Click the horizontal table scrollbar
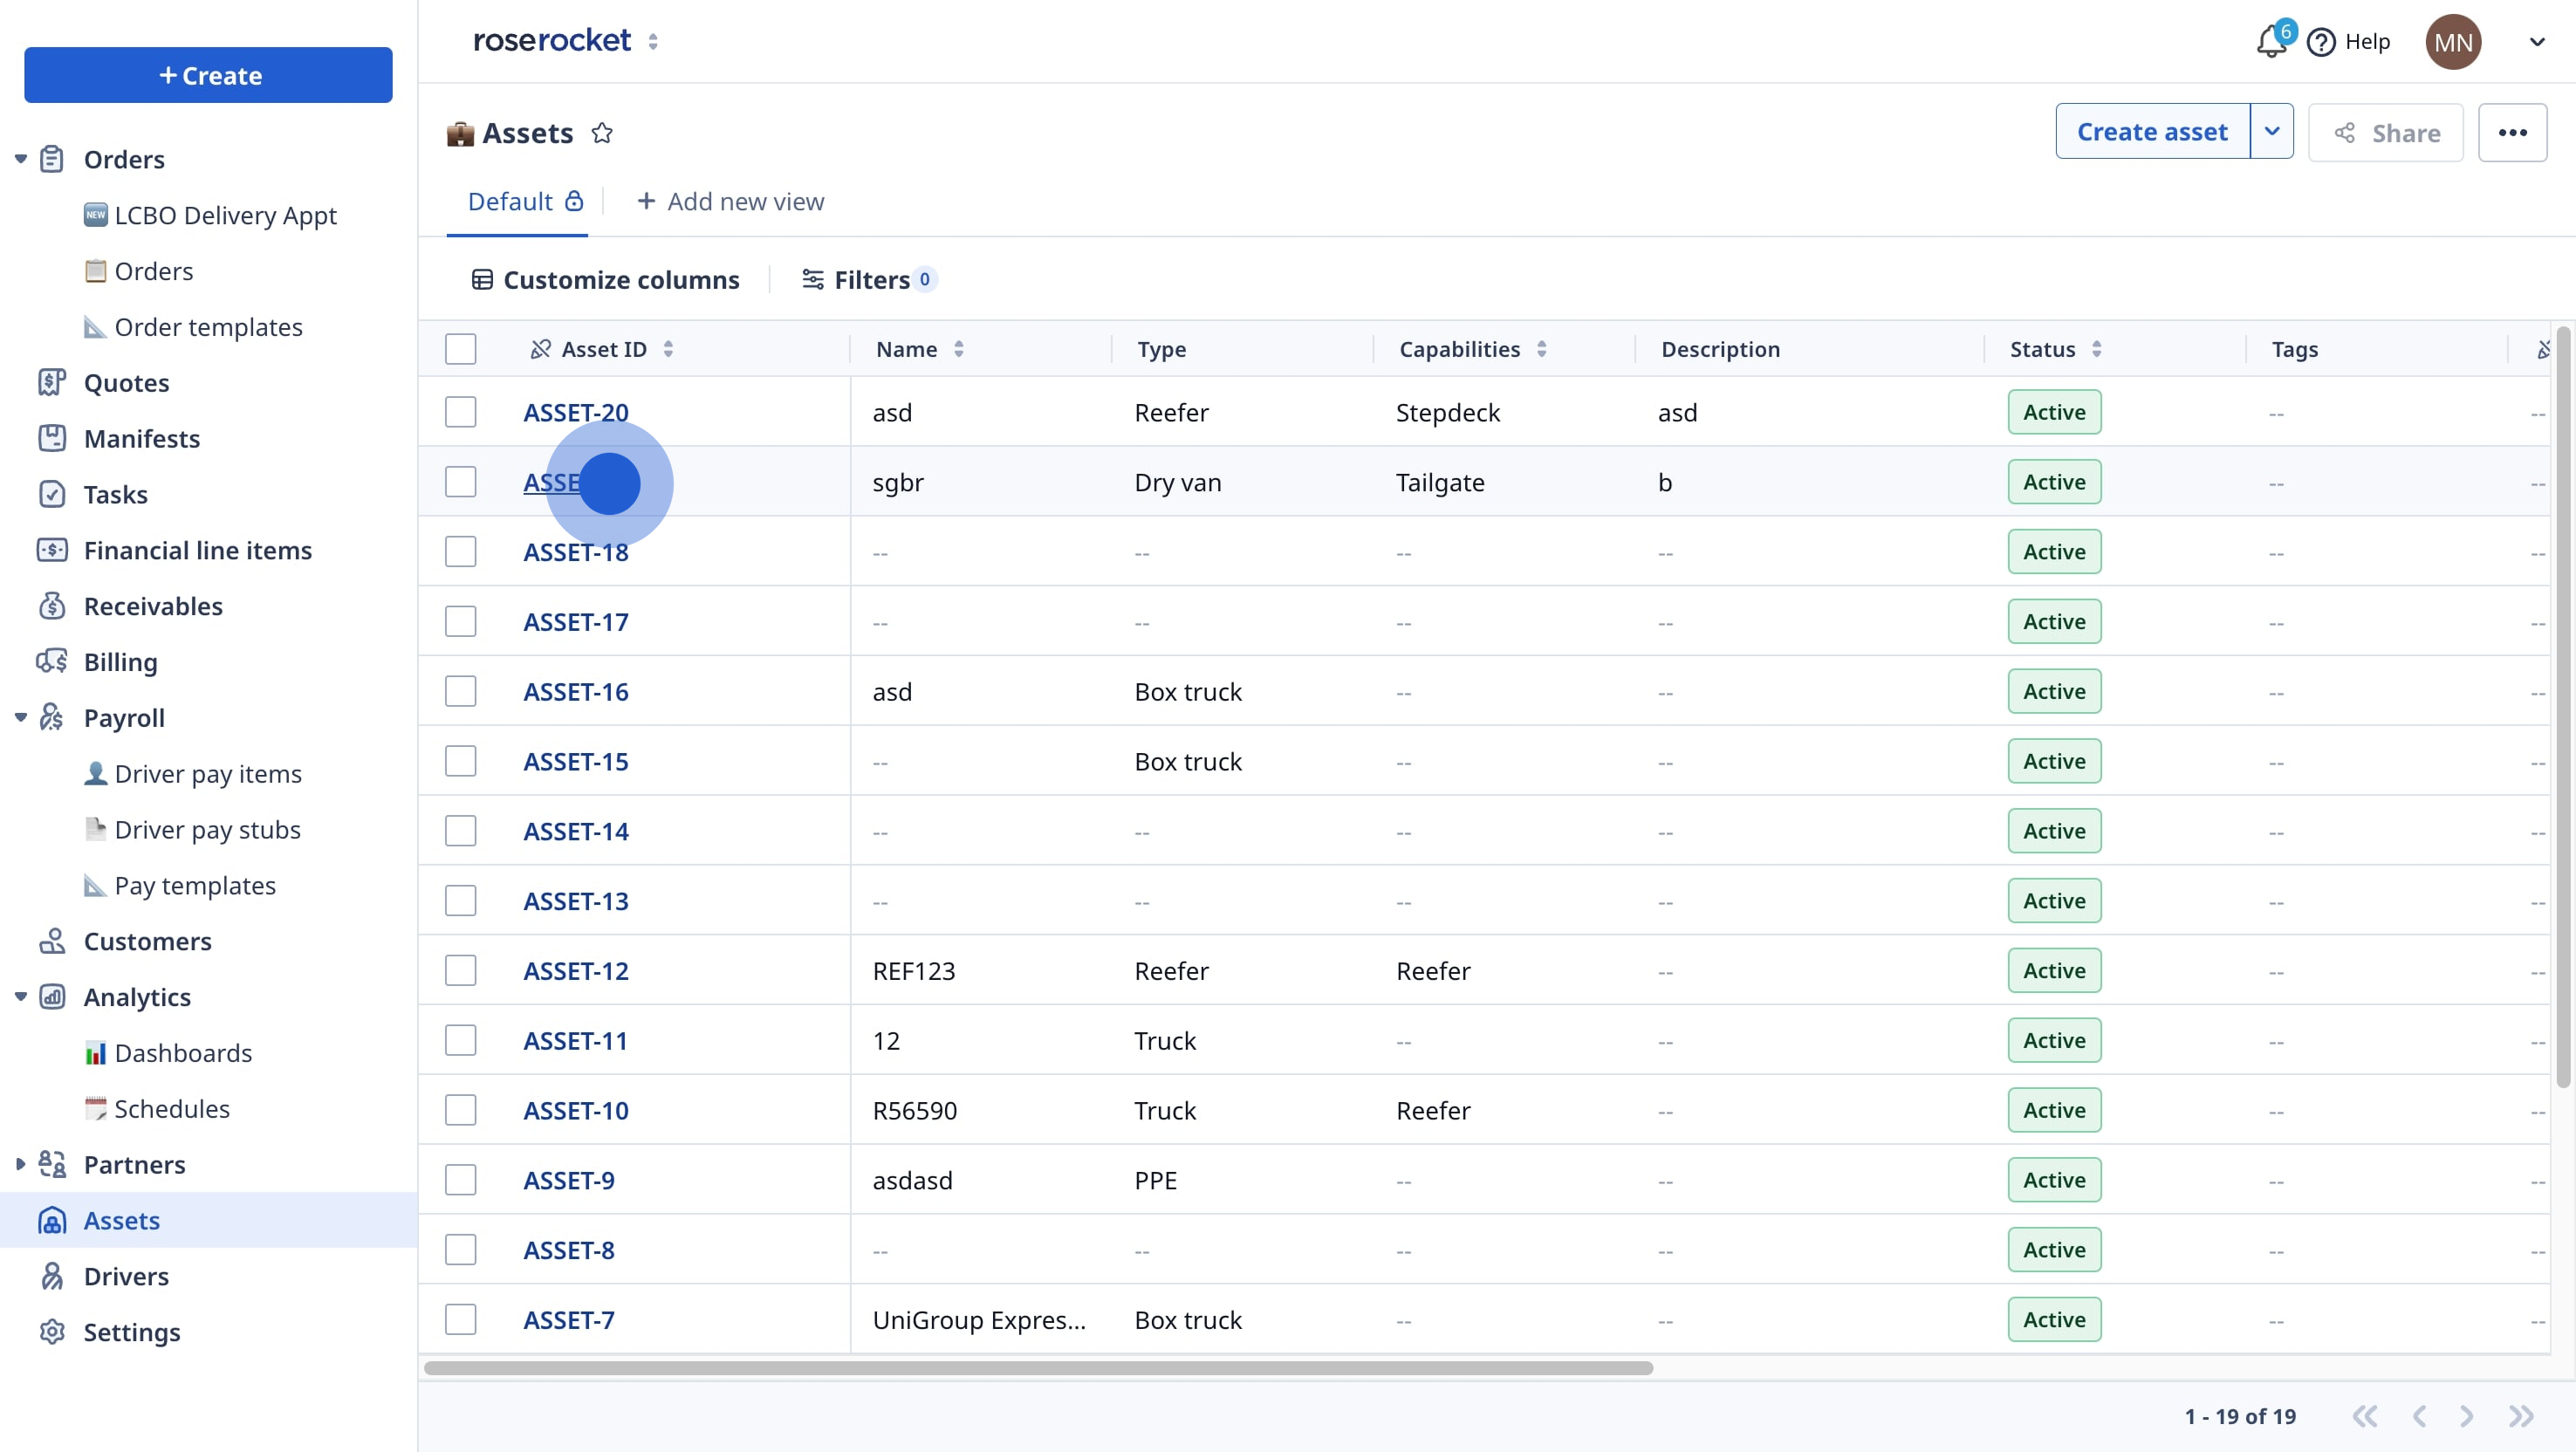 pyautogui.click(x=1038, y=1367)
